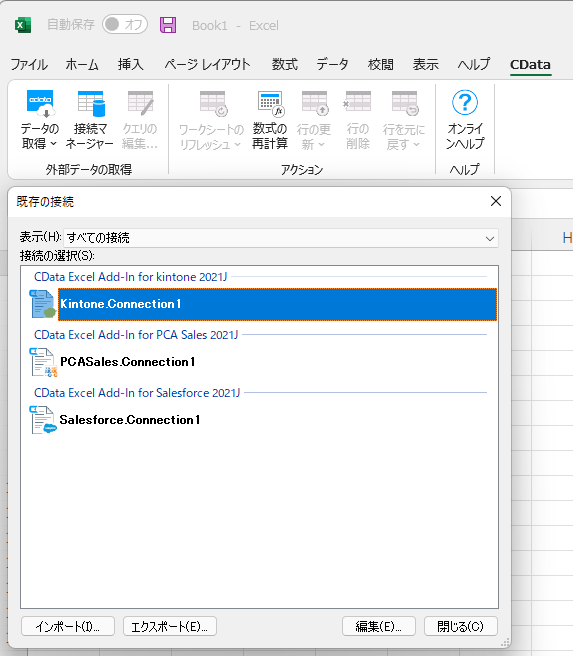
Task: Open the データ ribbon tab
Action: 333,64
